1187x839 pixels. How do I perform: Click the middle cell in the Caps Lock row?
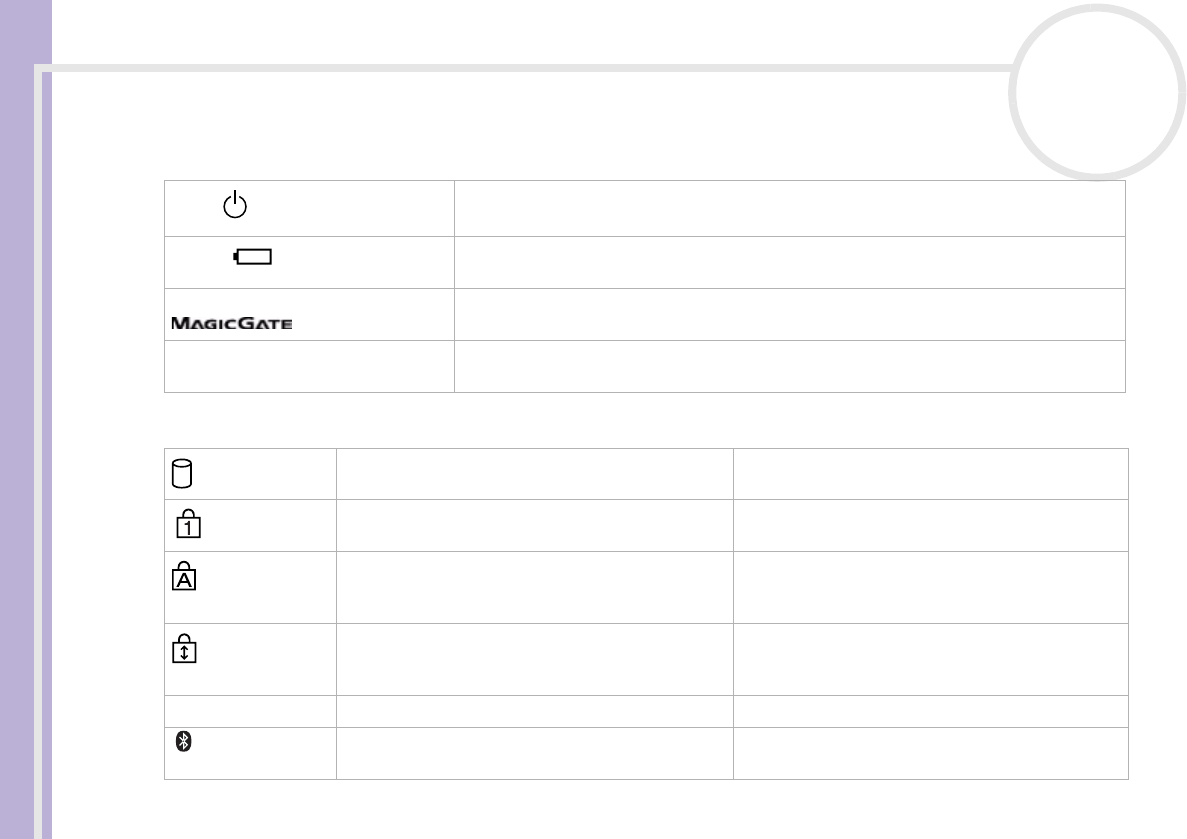(534, 587)
